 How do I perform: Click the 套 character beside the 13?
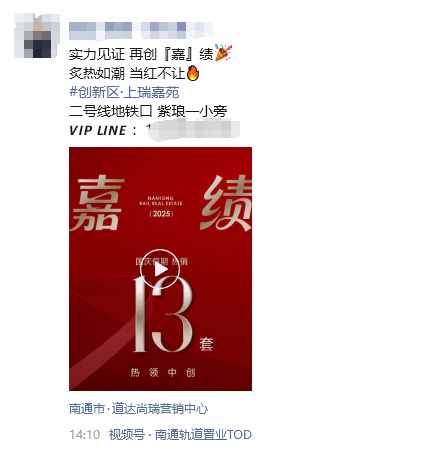coord(206,344)
